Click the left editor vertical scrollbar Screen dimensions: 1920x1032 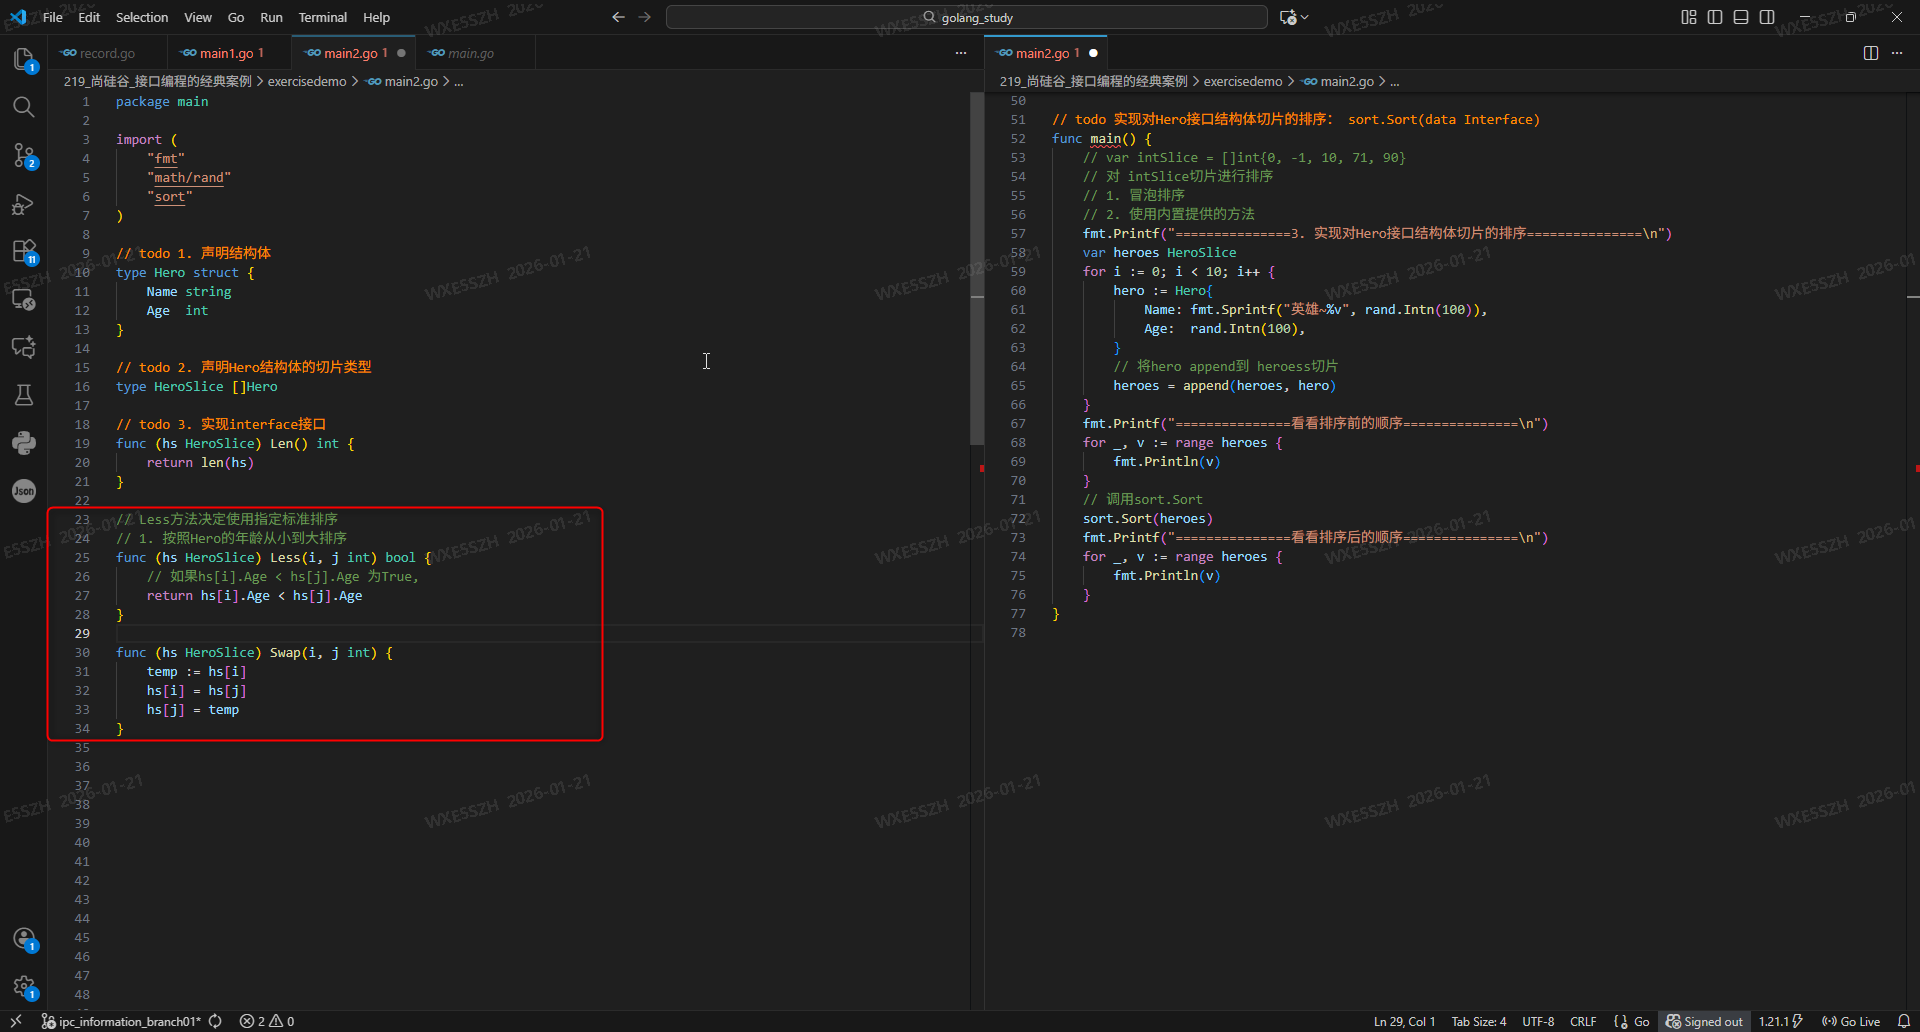(x=977, y=269)
